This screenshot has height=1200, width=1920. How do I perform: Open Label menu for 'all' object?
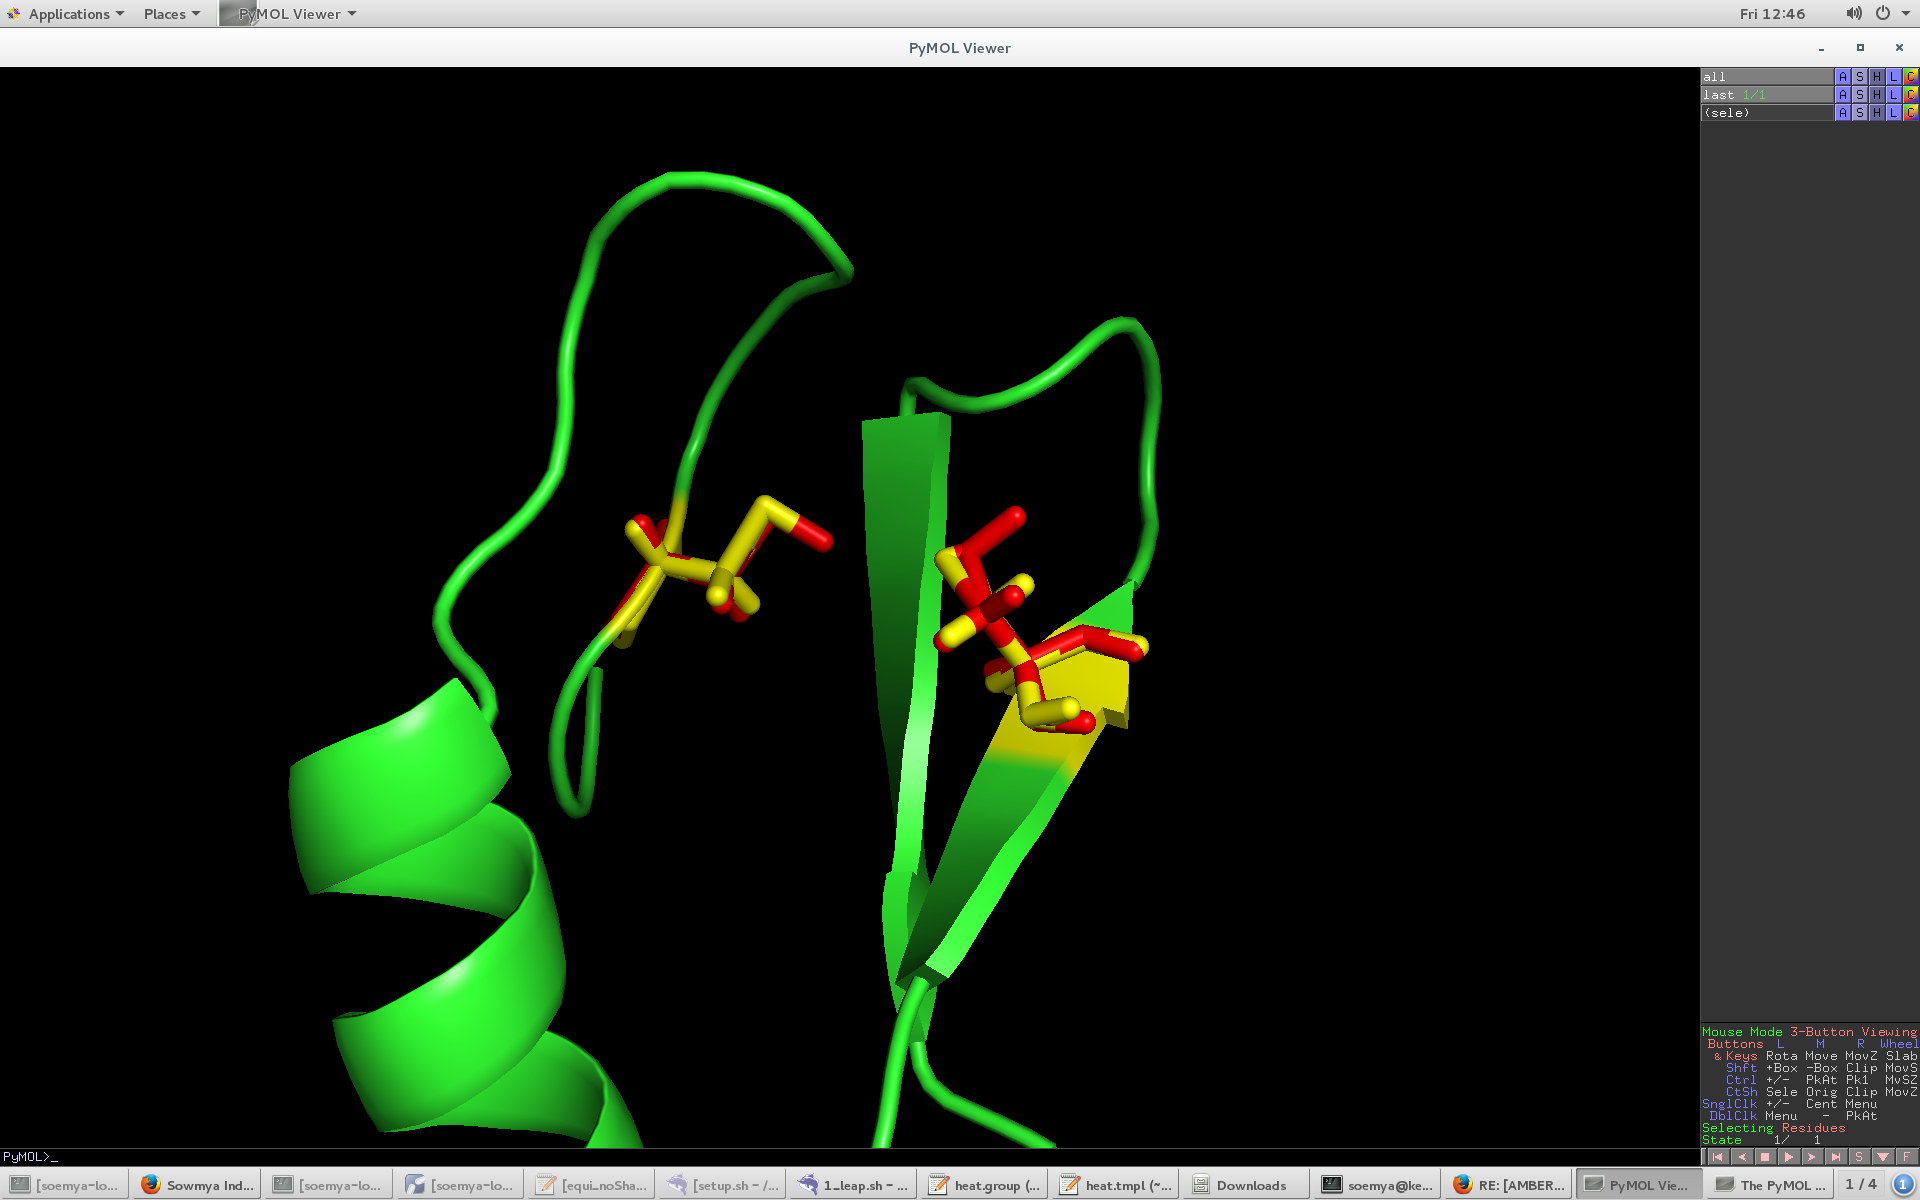pos(1893,77)
